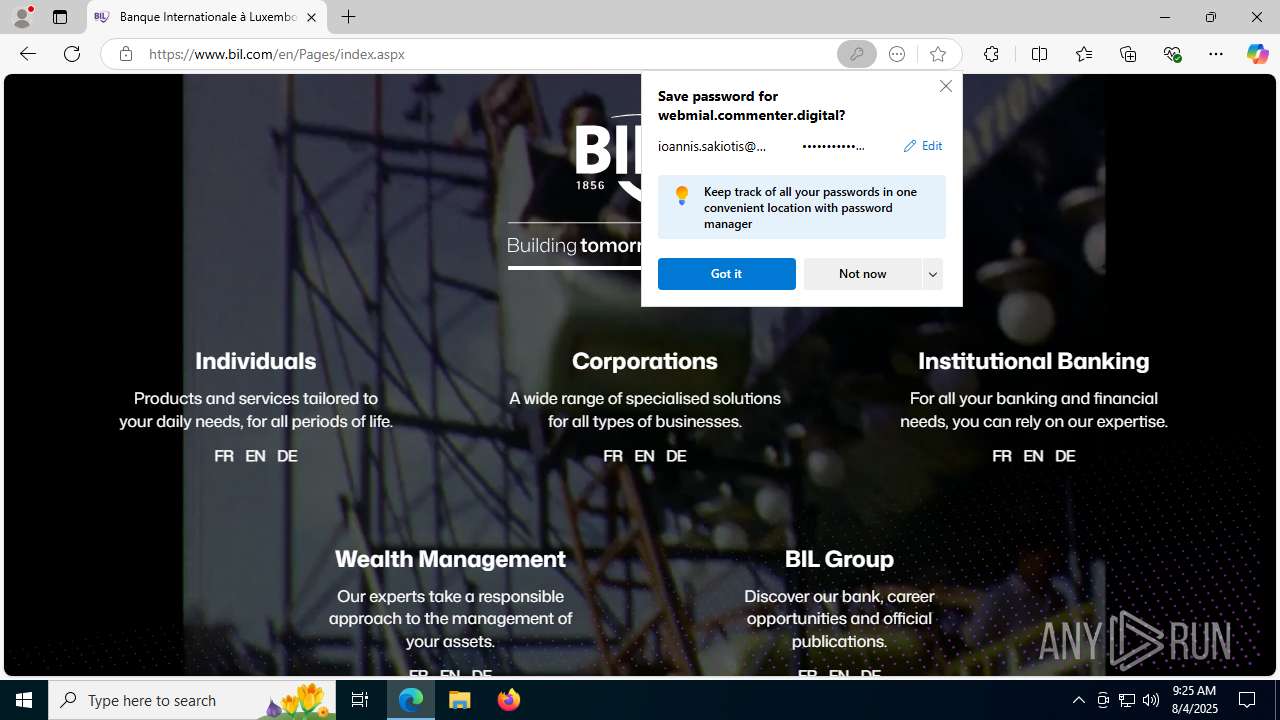The image size is (1280, 720).
Task: Open Task View
Action: click(x=360, y=700)
